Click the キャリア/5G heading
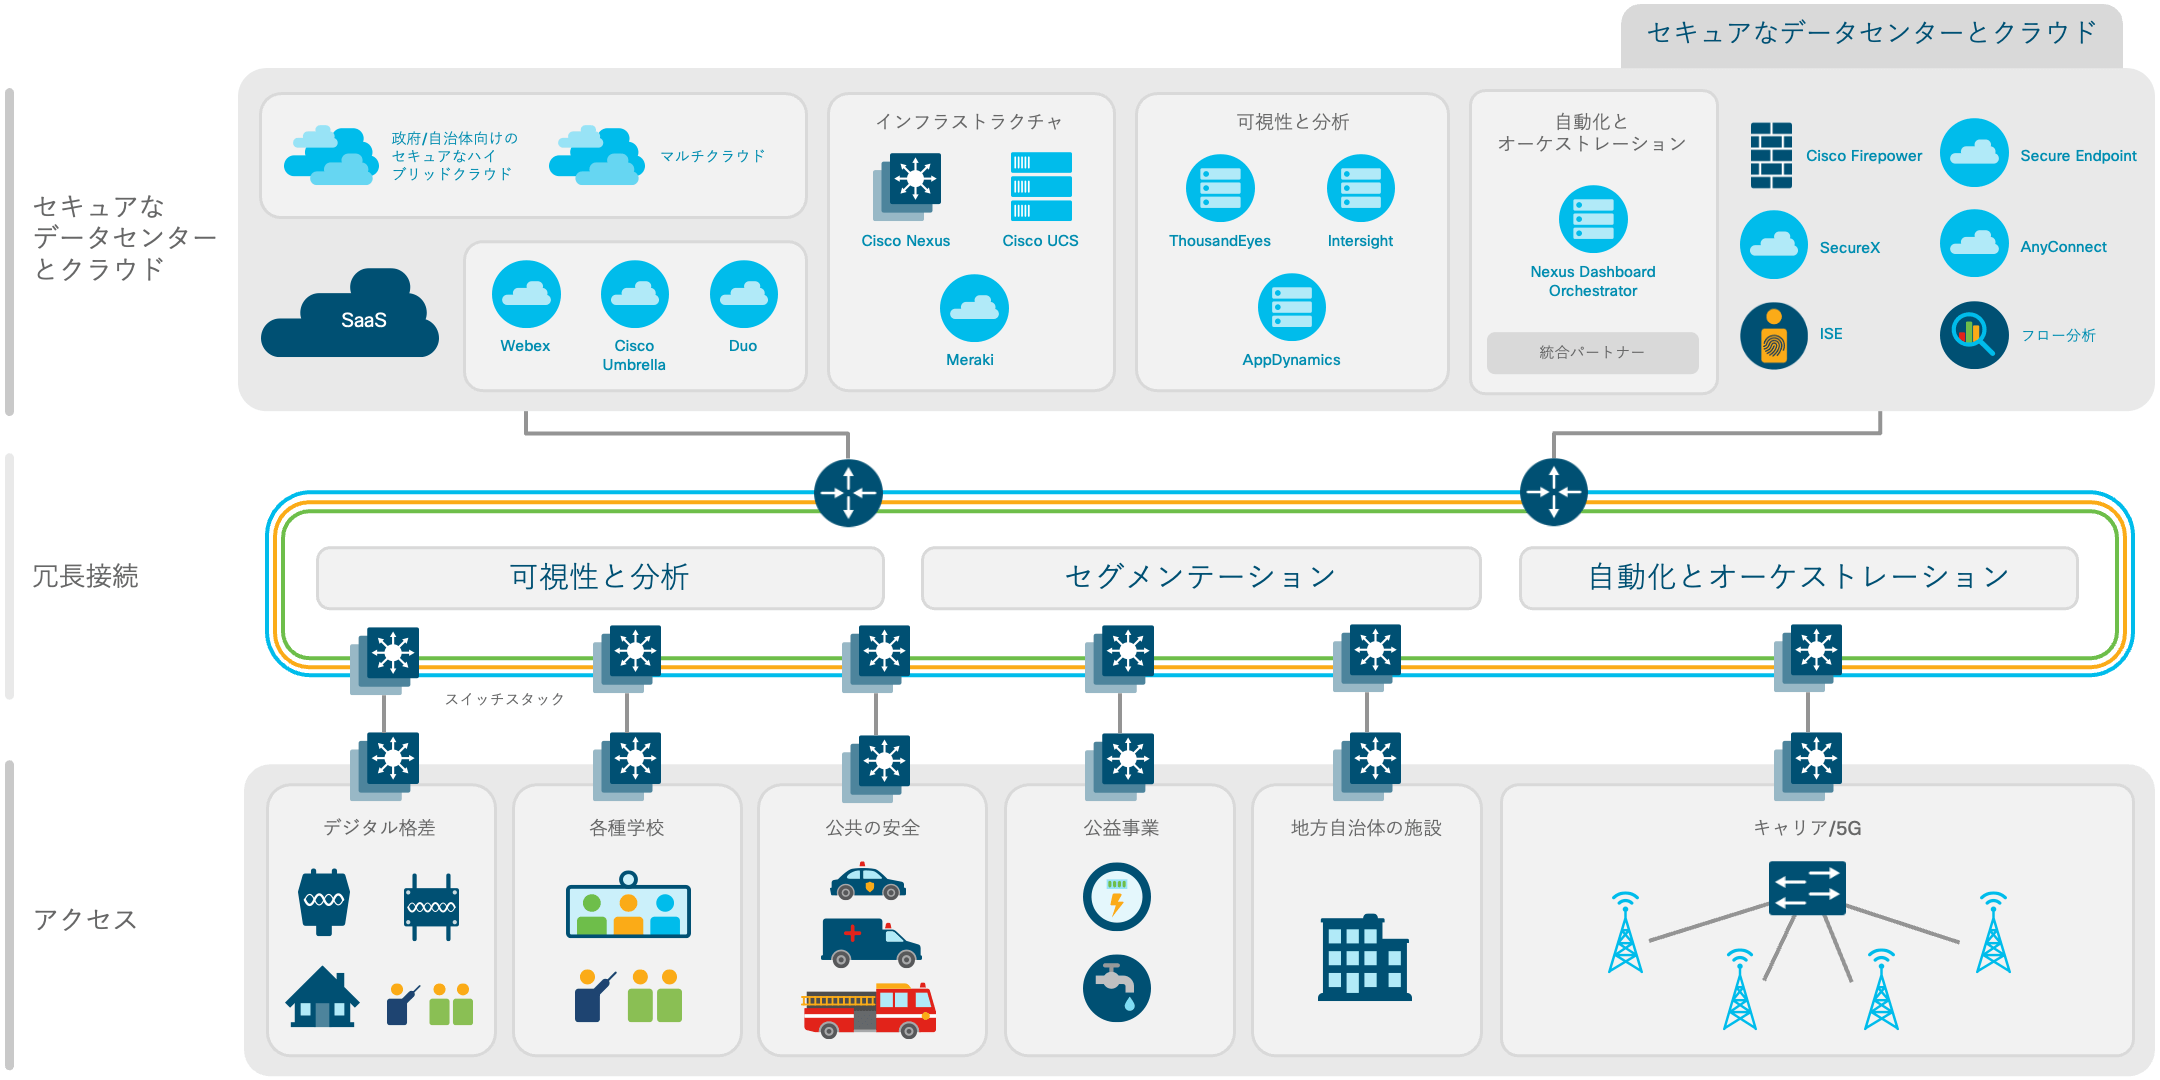The width and height of the screenshot is (2160, 1080). pos(1807,828)
